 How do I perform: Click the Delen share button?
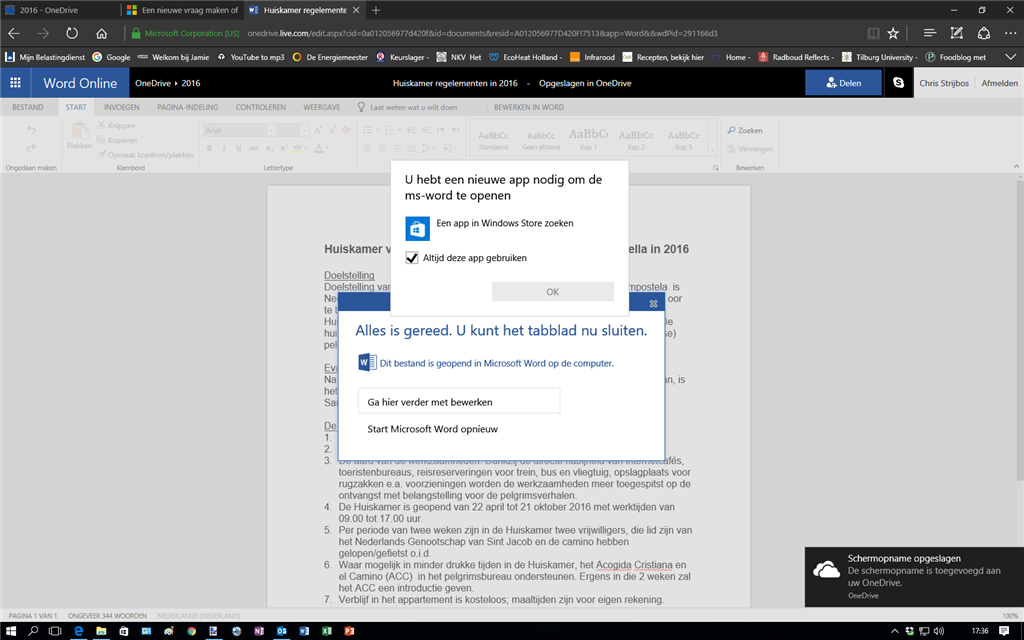[x=843, y=83]
